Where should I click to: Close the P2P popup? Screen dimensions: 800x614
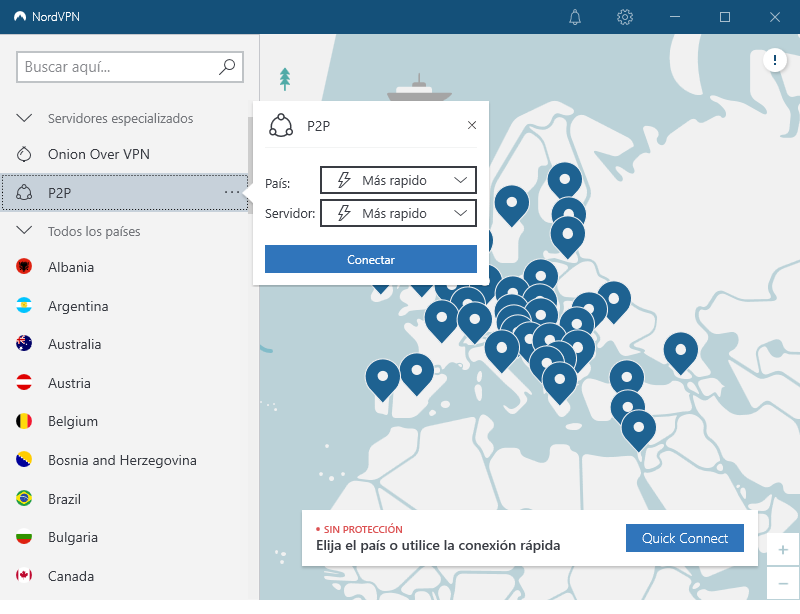point(471,125)
